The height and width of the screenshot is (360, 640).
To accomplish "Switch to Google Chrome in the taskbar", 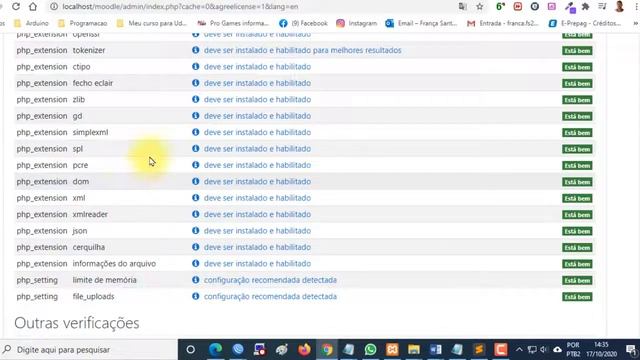I will click(327, 350).
